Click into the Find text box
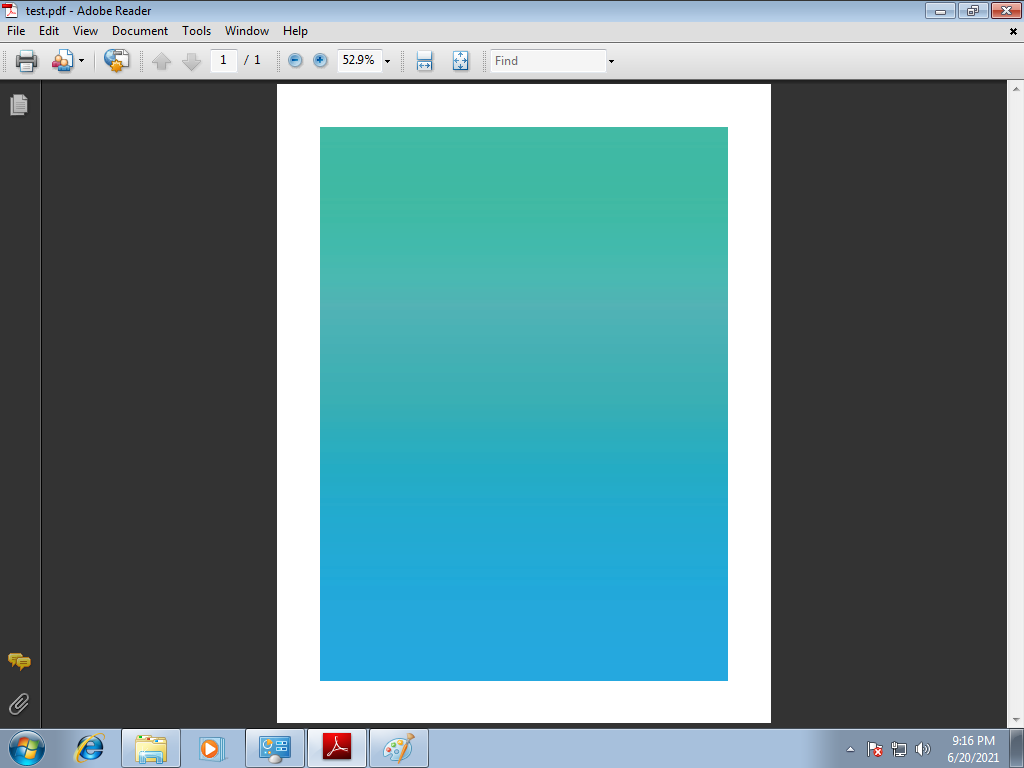This screenshot has height=768, width=1024. (548, 61)
